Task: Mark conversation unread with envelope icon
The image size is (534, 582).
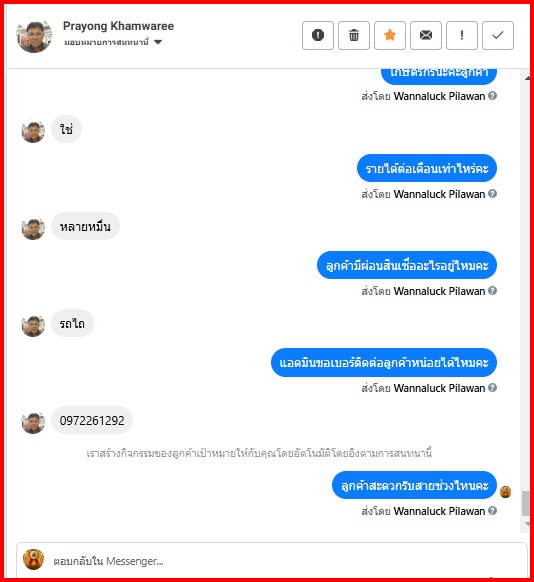Action: (426, 35)
